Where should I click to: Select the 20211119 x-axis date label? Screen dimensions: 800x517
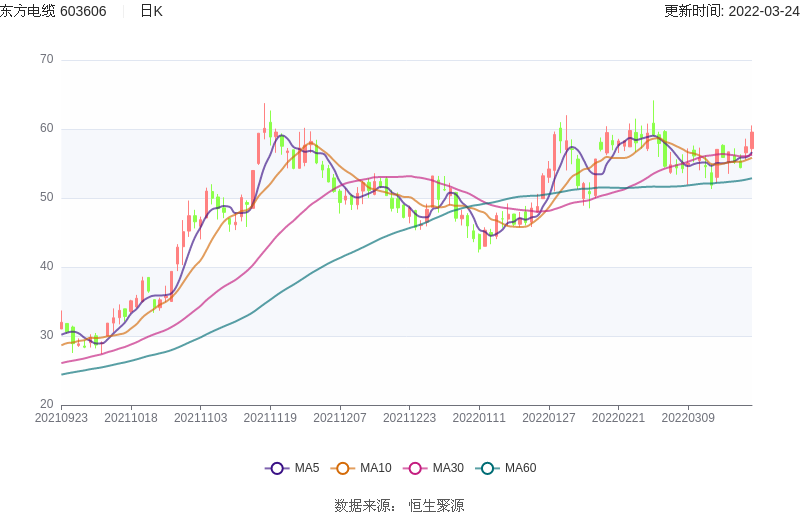tap(270, 418)
